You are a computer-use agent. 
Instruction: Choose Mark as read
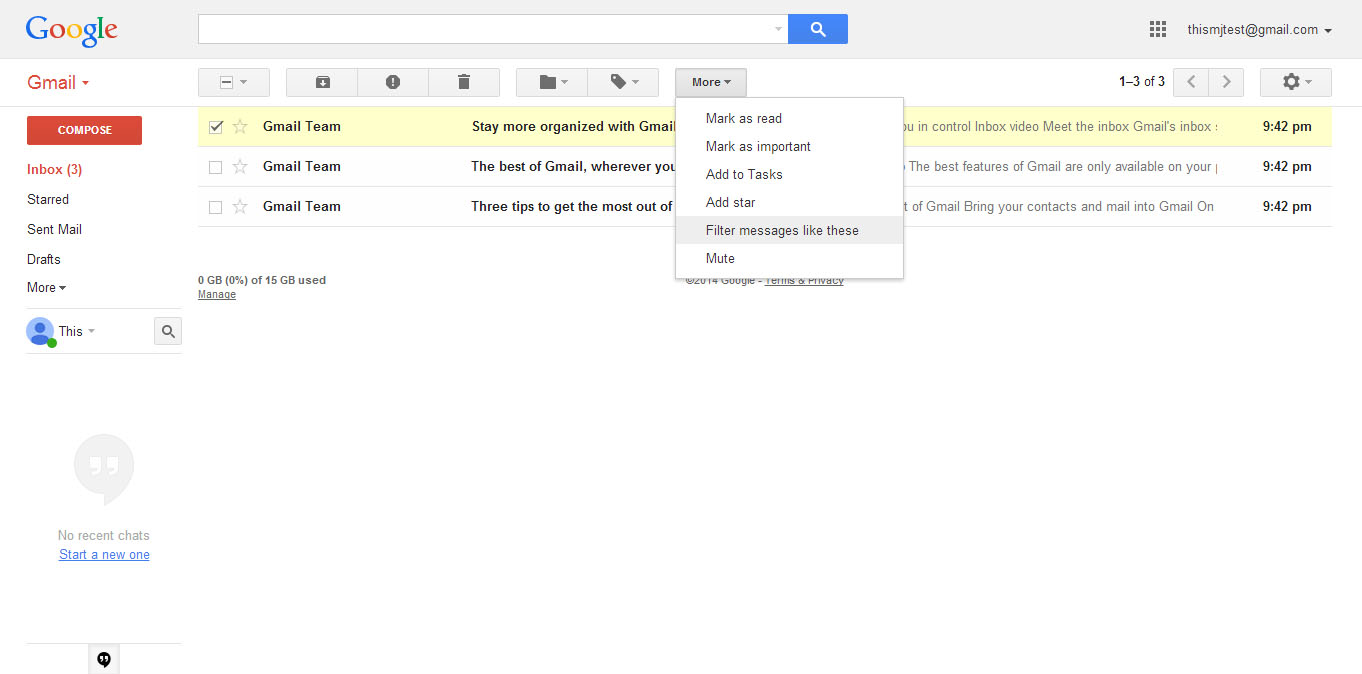(x=790, y=118)
